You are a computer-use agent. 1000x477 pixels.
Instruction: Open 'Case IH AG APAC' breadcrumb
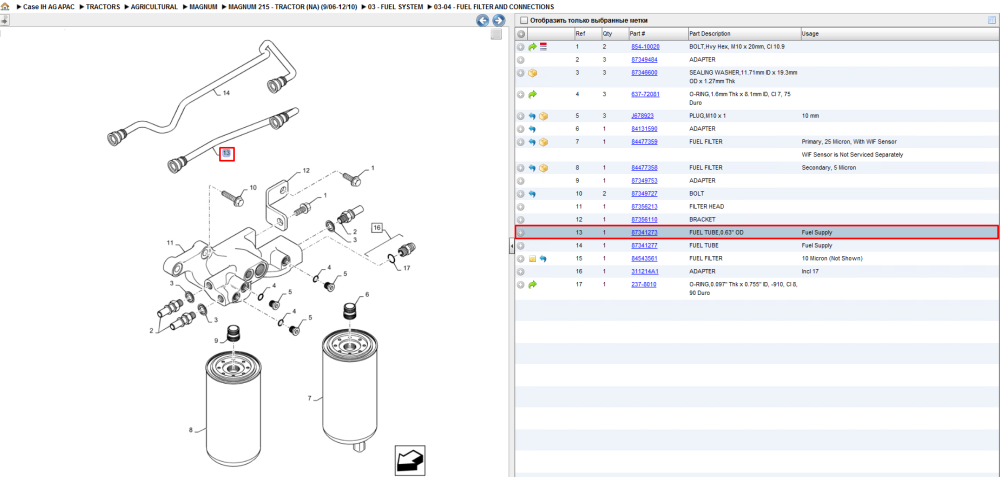48,6
